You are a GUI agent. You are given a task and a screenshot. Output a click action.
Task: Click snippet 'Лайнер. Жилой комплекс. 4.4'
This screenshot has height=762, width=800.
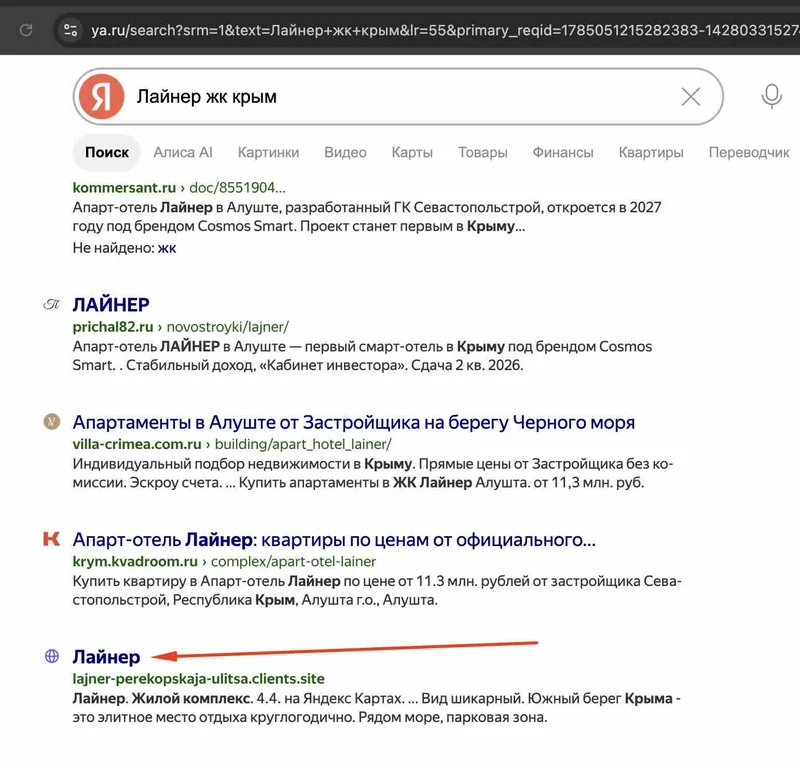[176, 699]
